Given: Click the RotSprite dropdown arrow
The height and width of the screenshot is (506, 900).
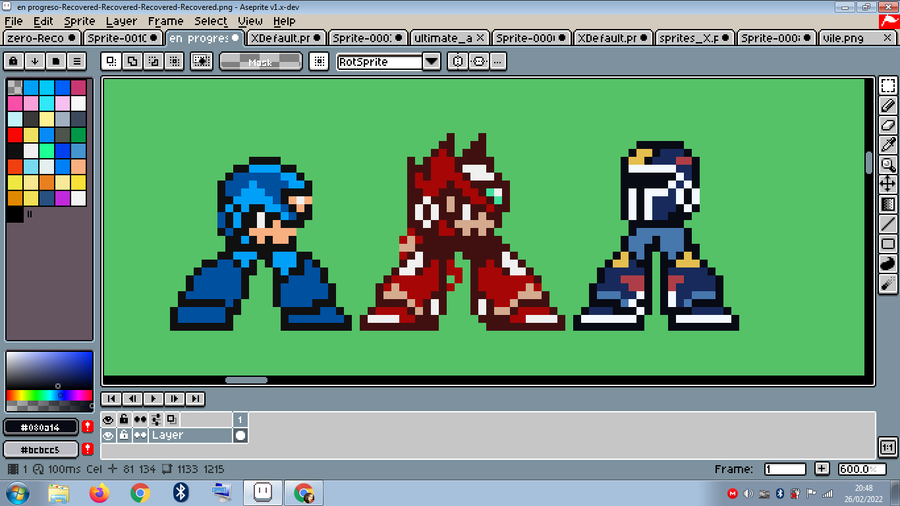Looking at the screenshot, I should click(x=432, y=61).
